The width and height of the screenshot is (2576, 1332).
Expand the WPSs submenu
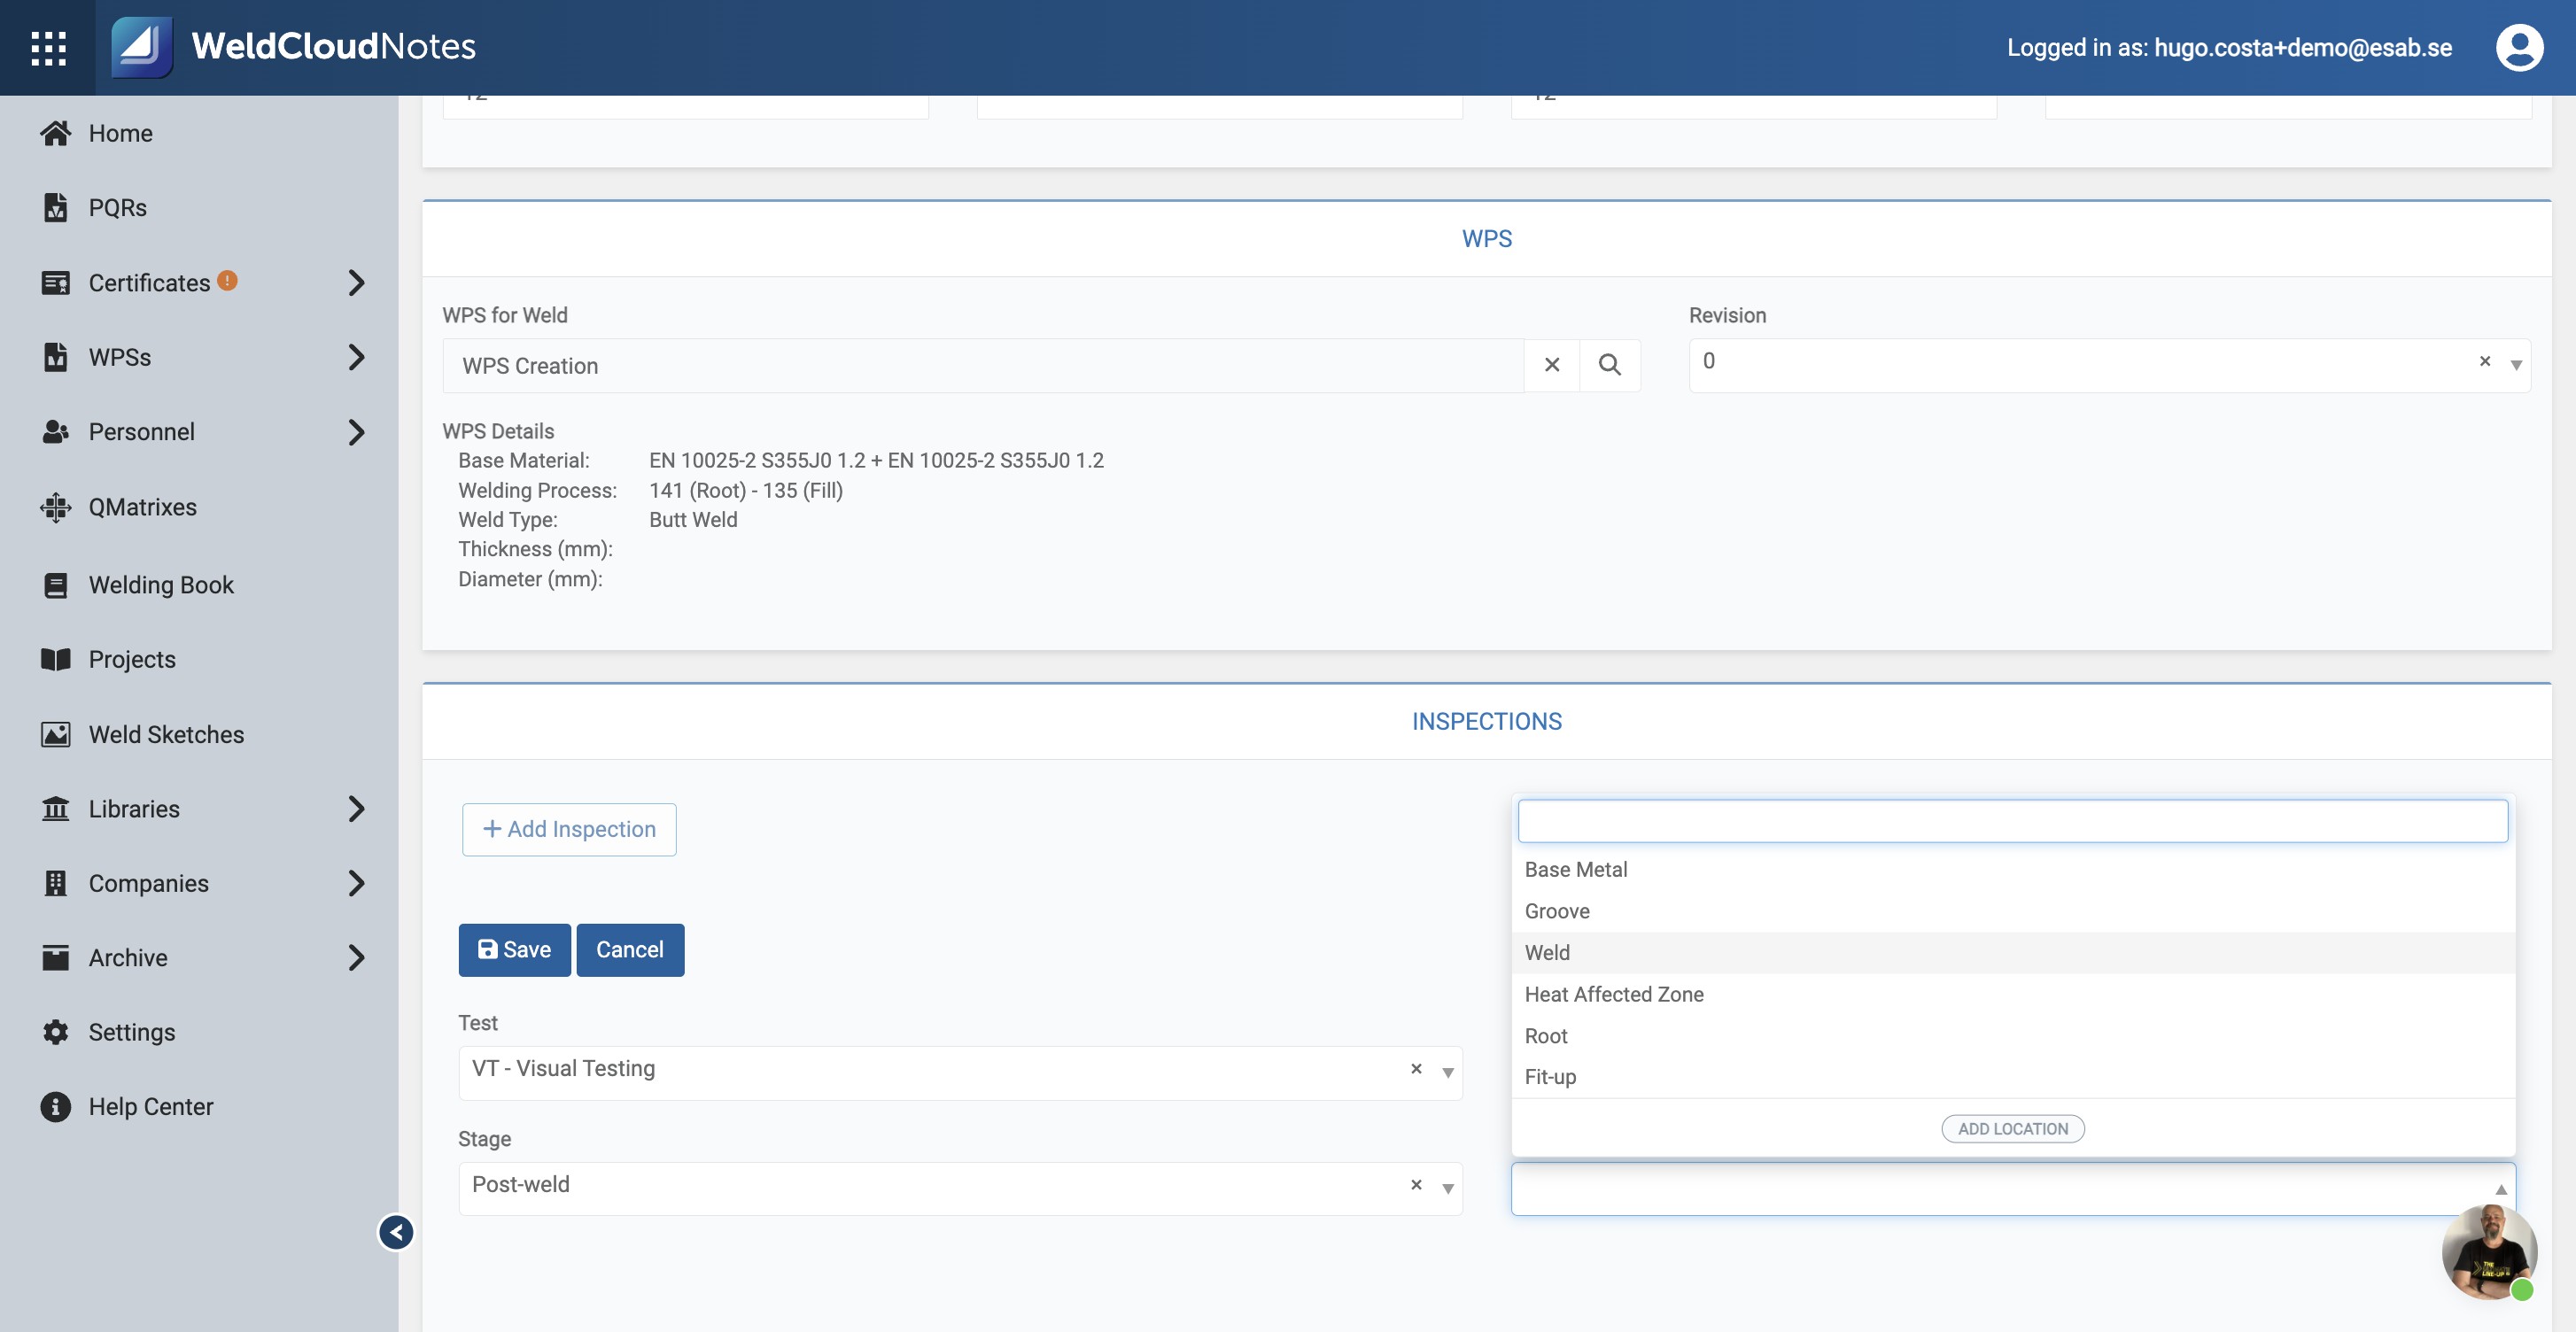coord(357,357)
